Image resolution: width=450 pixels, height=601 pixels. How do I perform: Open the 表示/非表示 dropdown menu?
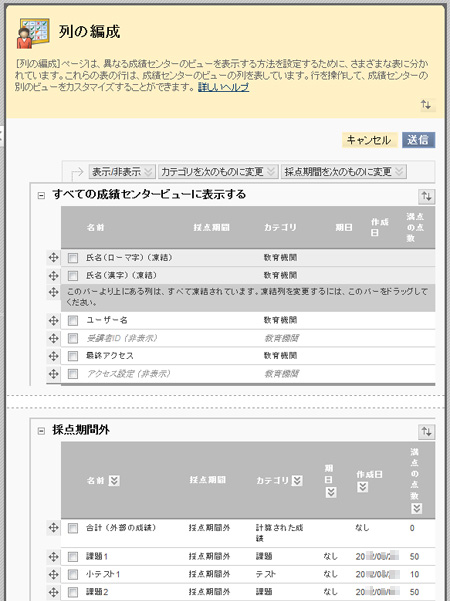tap(122, 171)
